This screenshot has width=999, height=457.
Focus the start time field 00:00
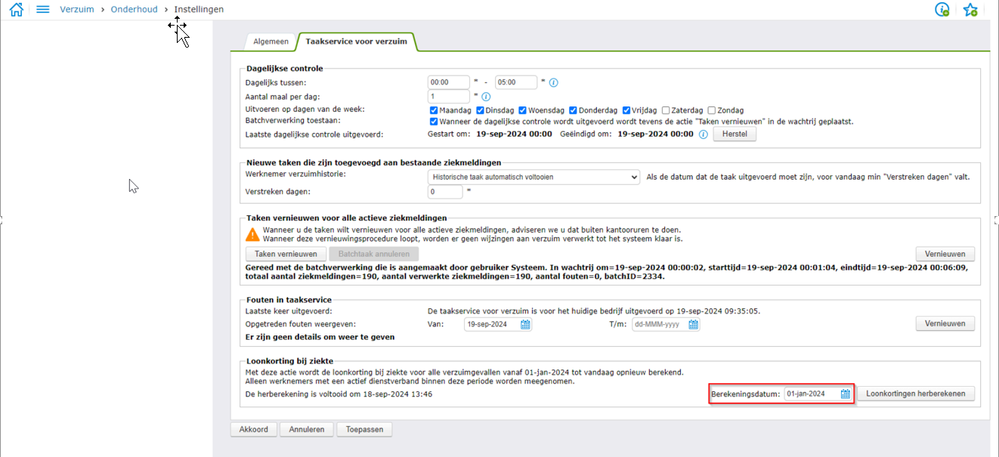point(449,83)
